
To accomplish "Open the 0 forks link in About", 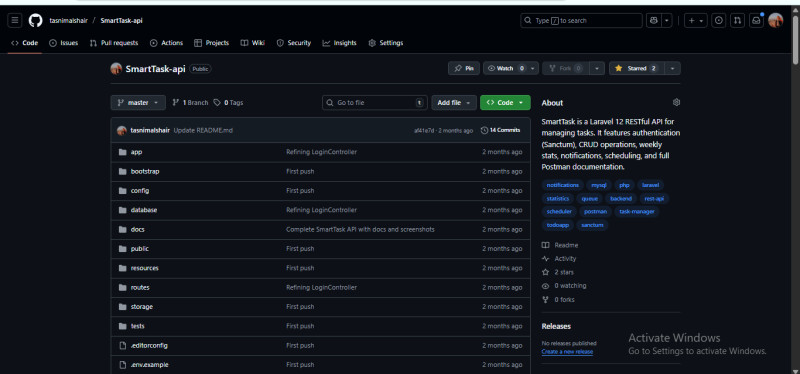I will 558,300.
